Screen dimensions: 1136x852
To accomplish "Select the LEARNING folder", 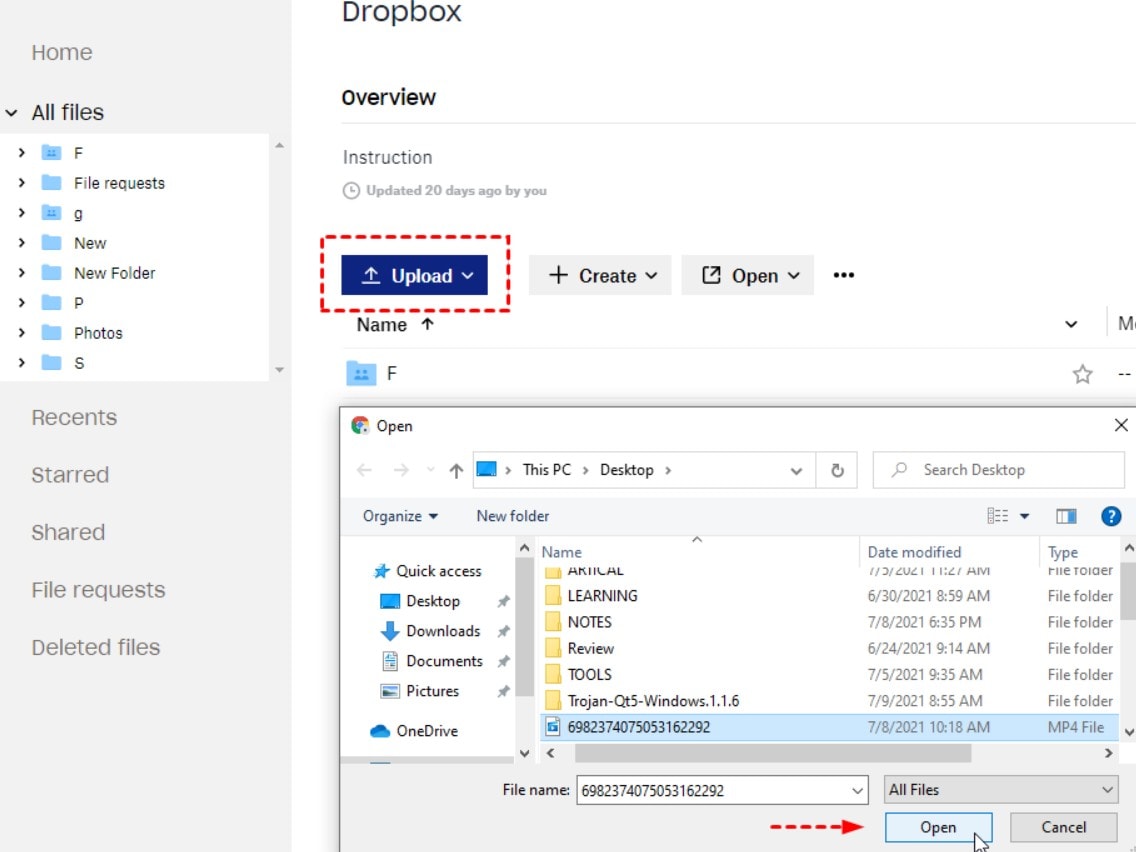I will pos(602,596).
